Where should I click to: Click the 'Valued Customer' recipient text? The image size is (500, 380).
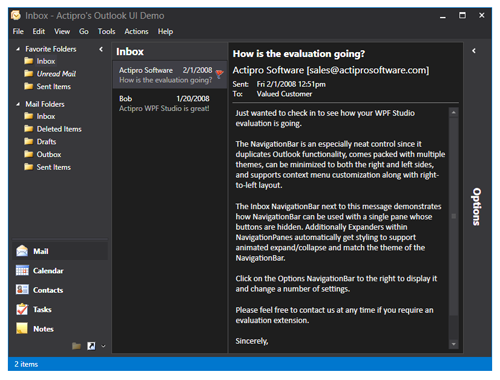point(284,94)
